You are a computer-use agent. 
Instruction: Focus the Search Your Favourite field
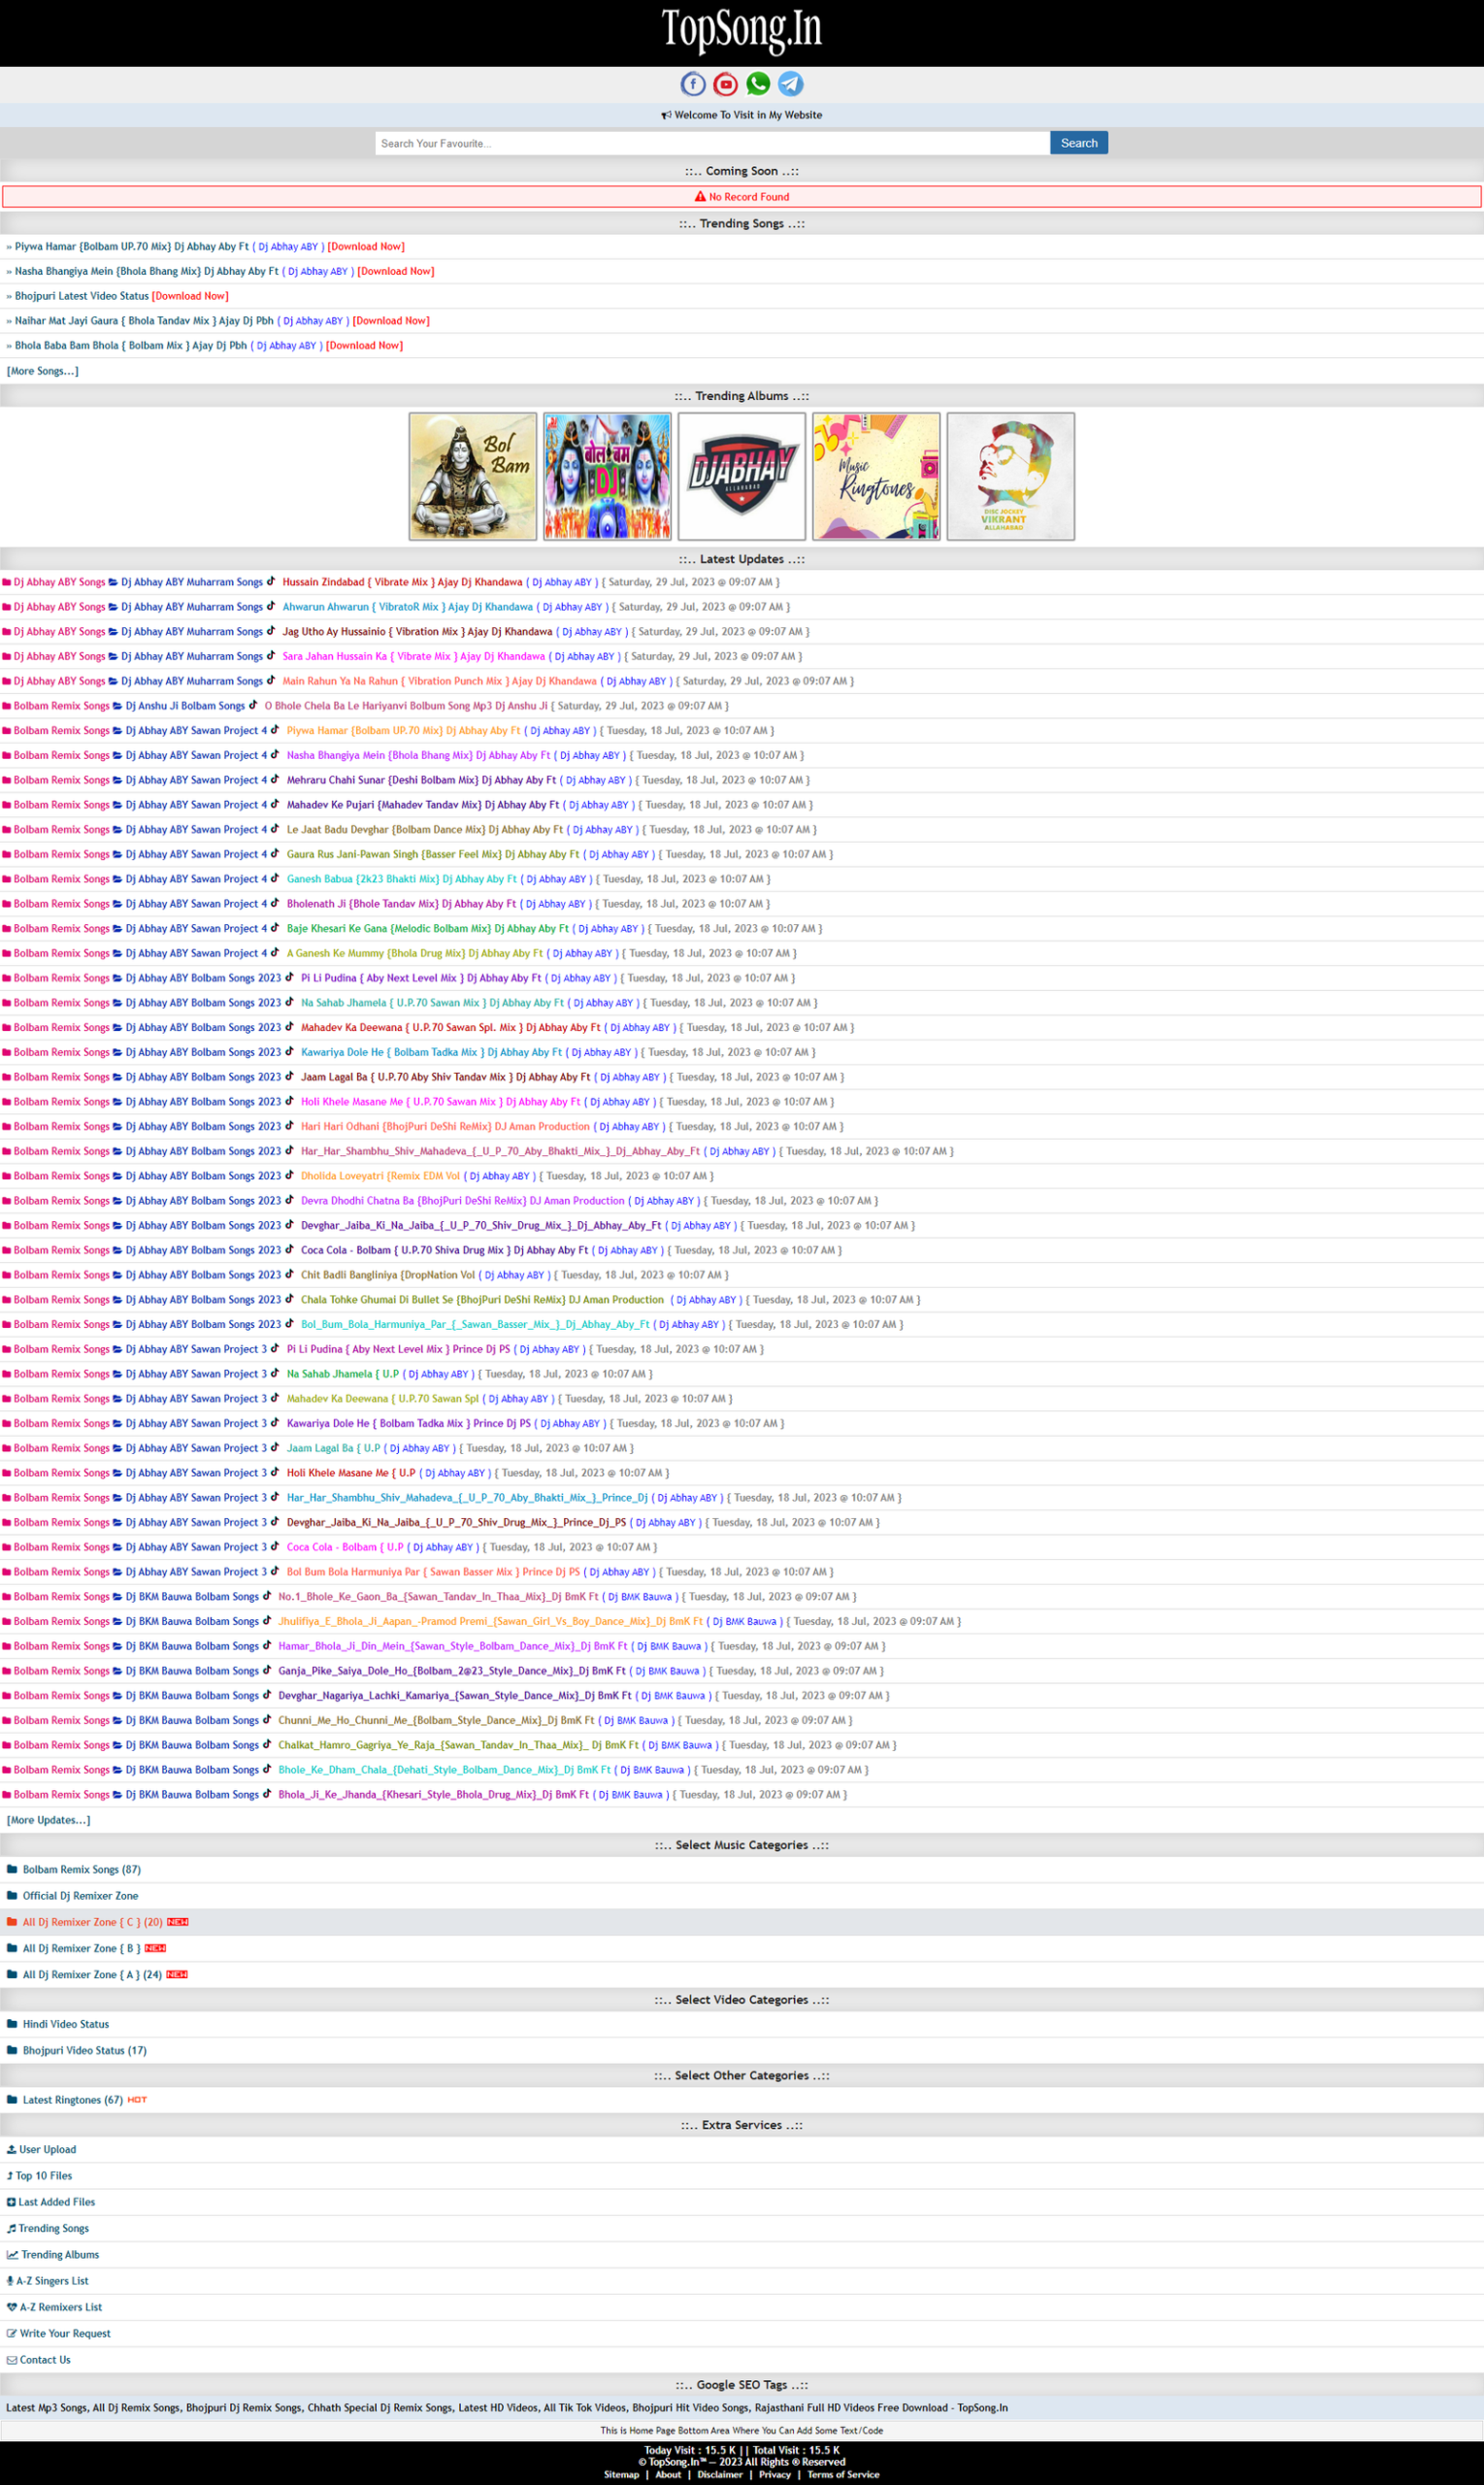(x=712, y=143)
